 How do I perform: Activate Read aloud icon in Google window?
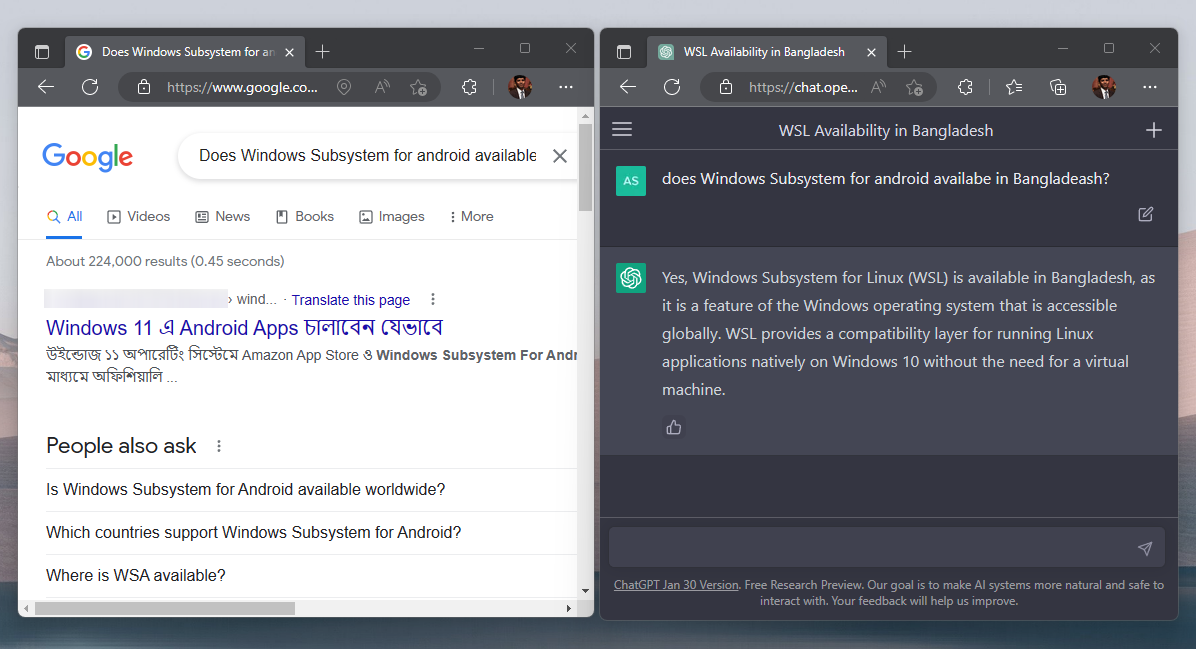coord(382,87)
